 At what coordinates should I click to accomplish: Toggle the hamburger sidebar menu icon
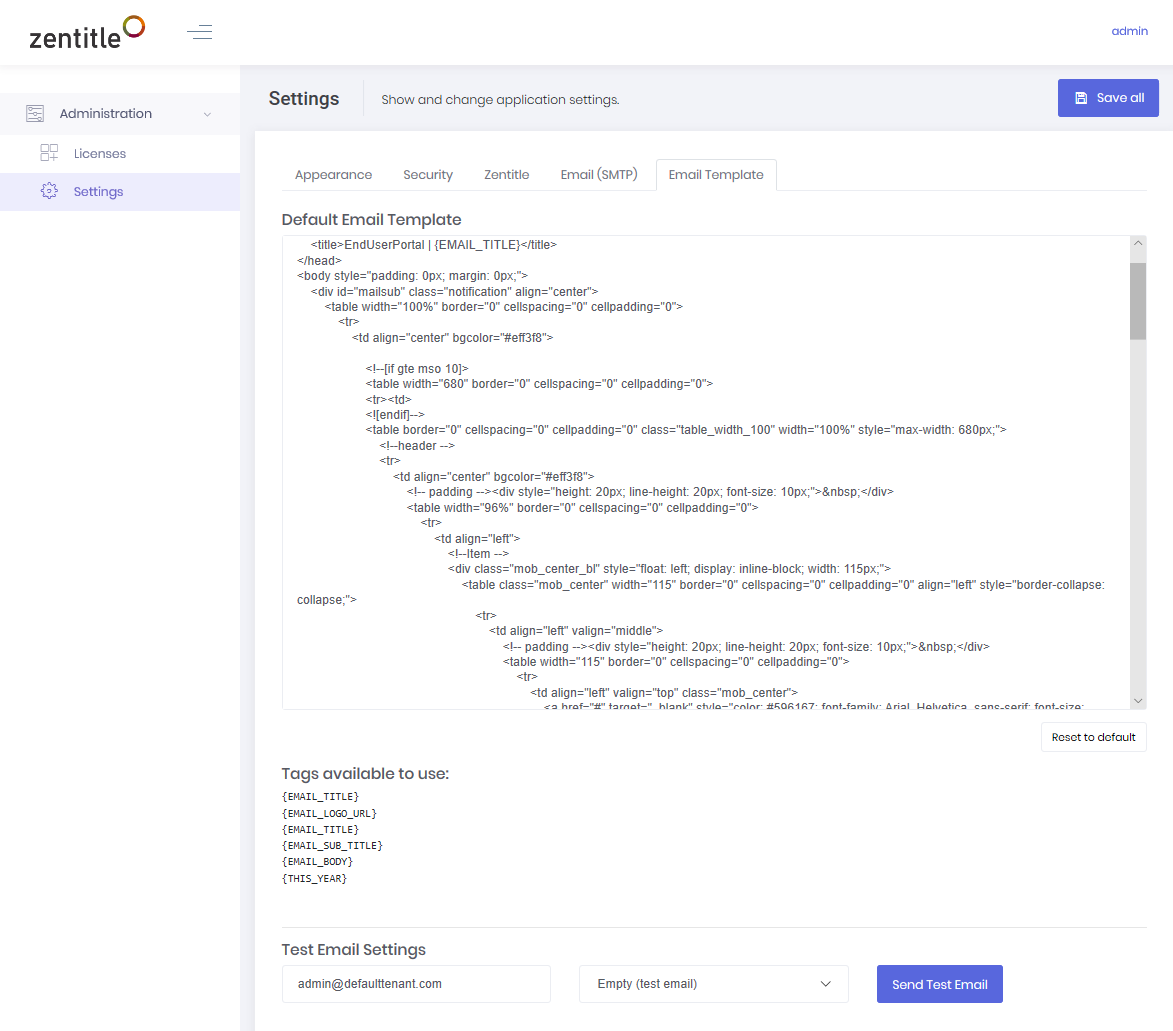tap(200, 32)
